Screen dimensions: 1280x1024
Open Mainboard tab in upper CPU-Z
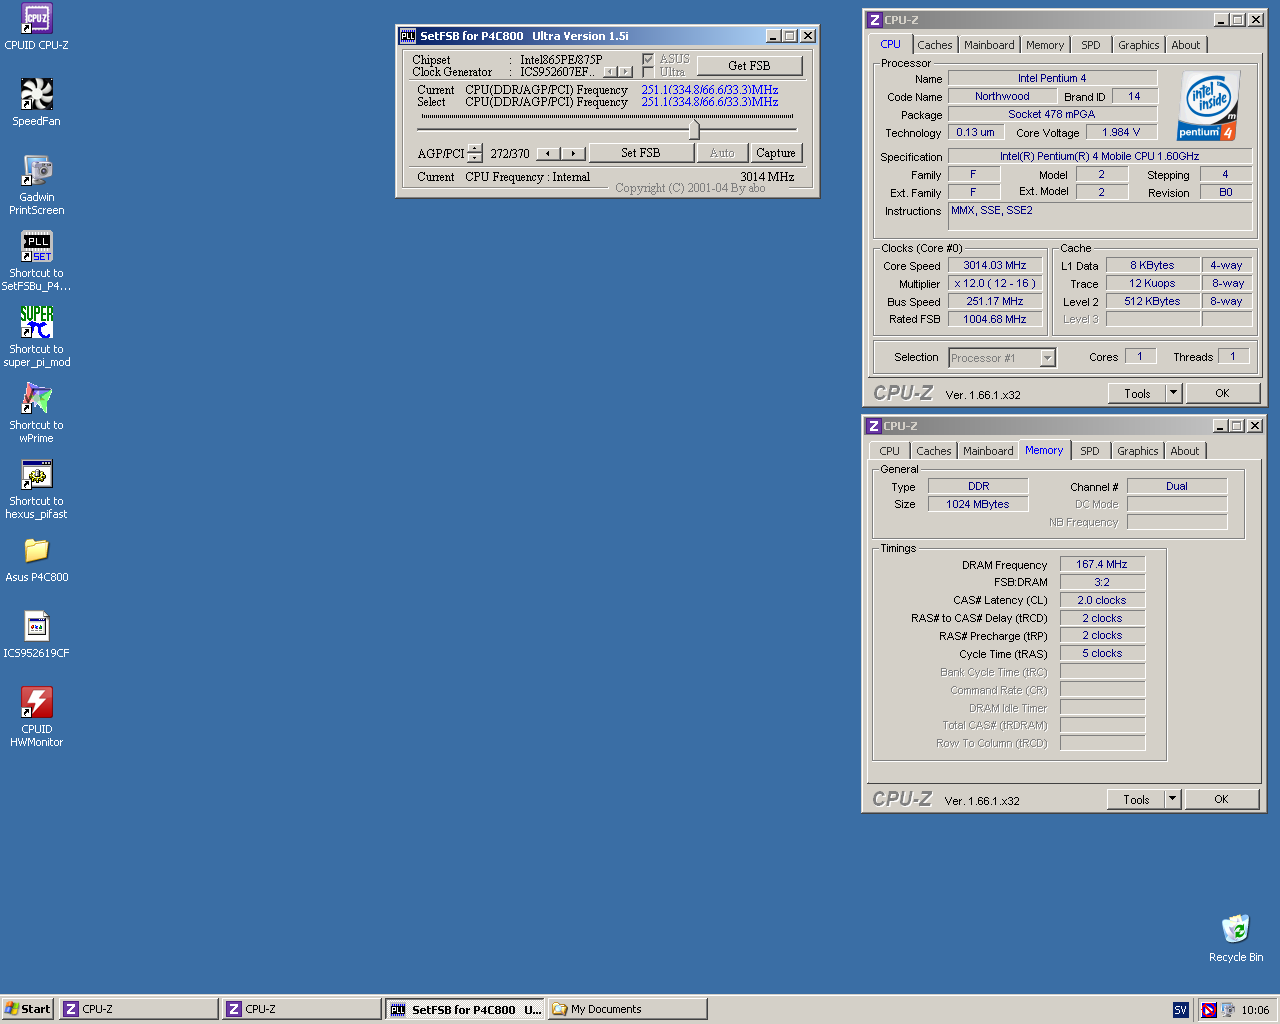tap(989, 45)
